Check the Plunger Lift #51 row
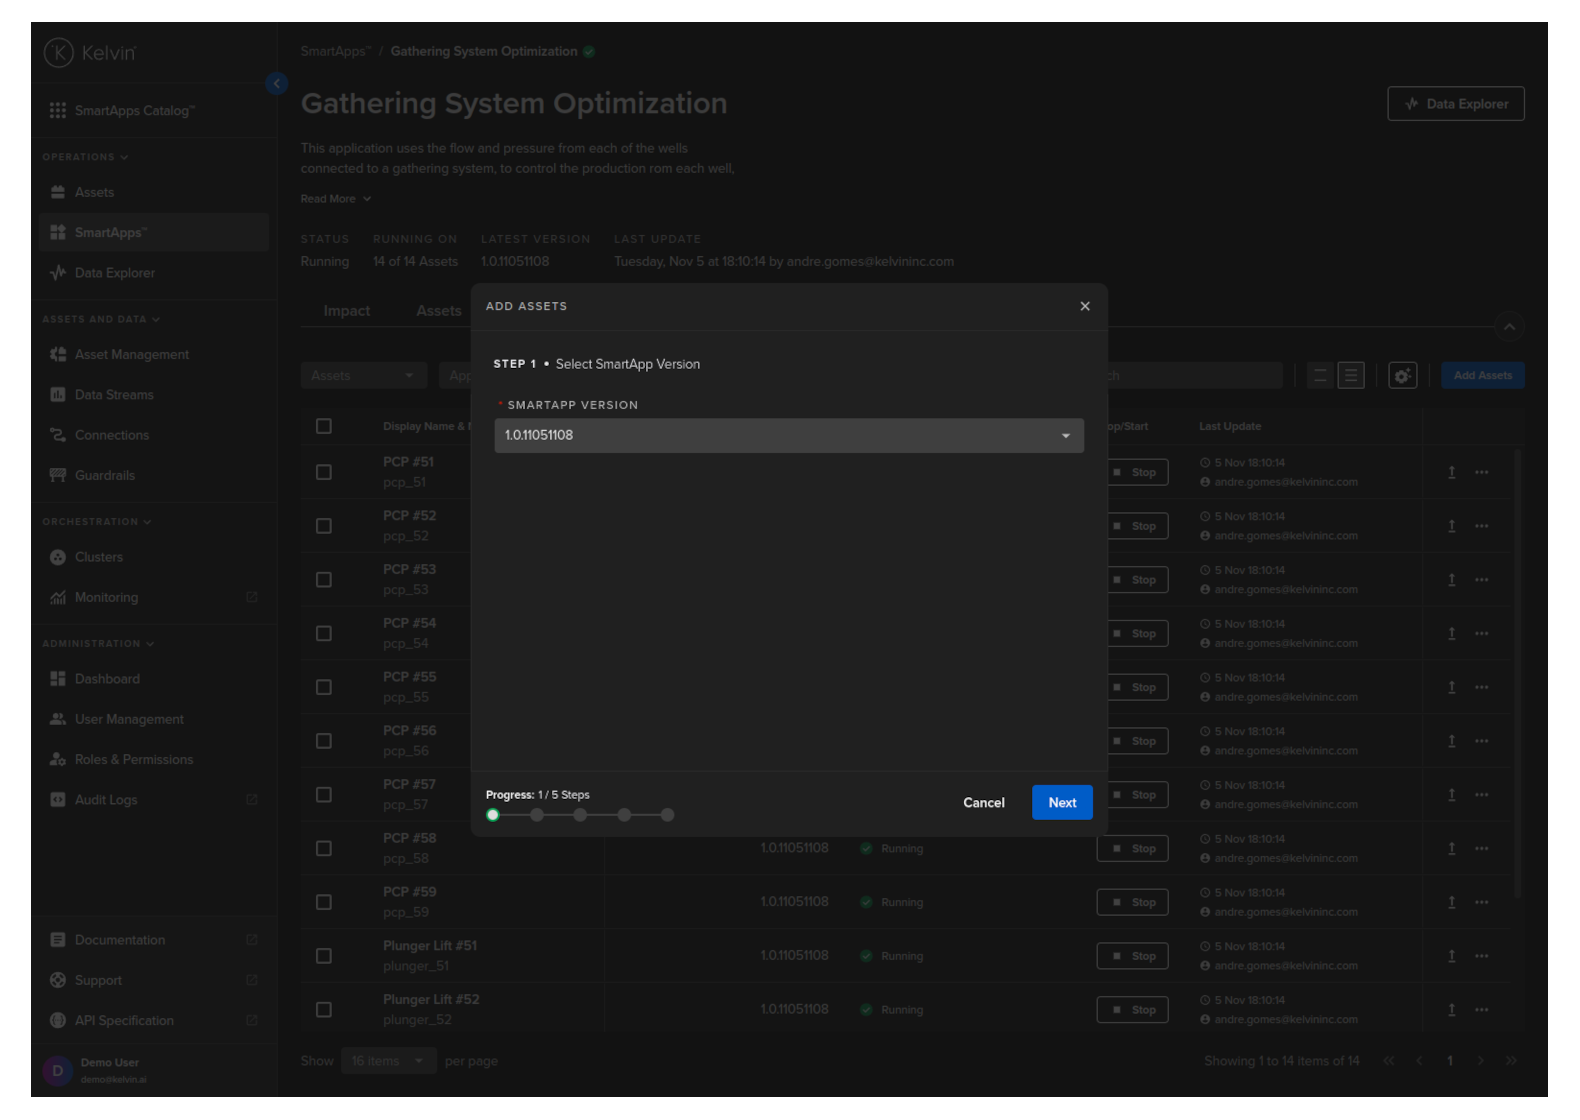The image size is (1580, 1120). [324, 956]
